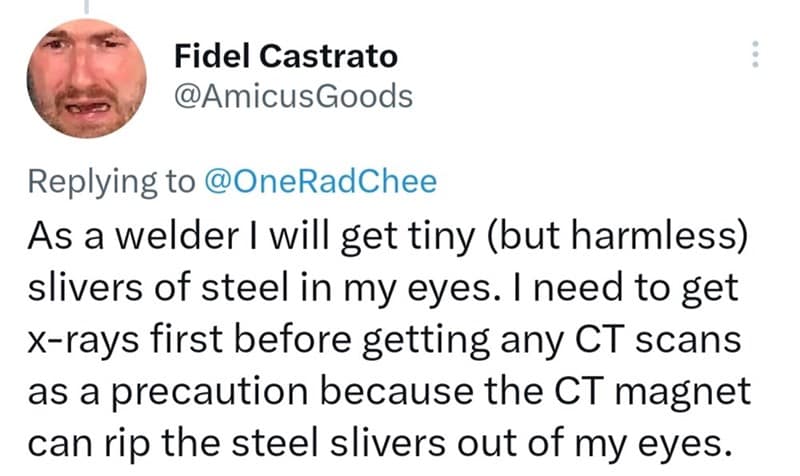Open the Fidel Castrato display name link
This screenshot has width=800, height=476.
click(x=285, y=55)
